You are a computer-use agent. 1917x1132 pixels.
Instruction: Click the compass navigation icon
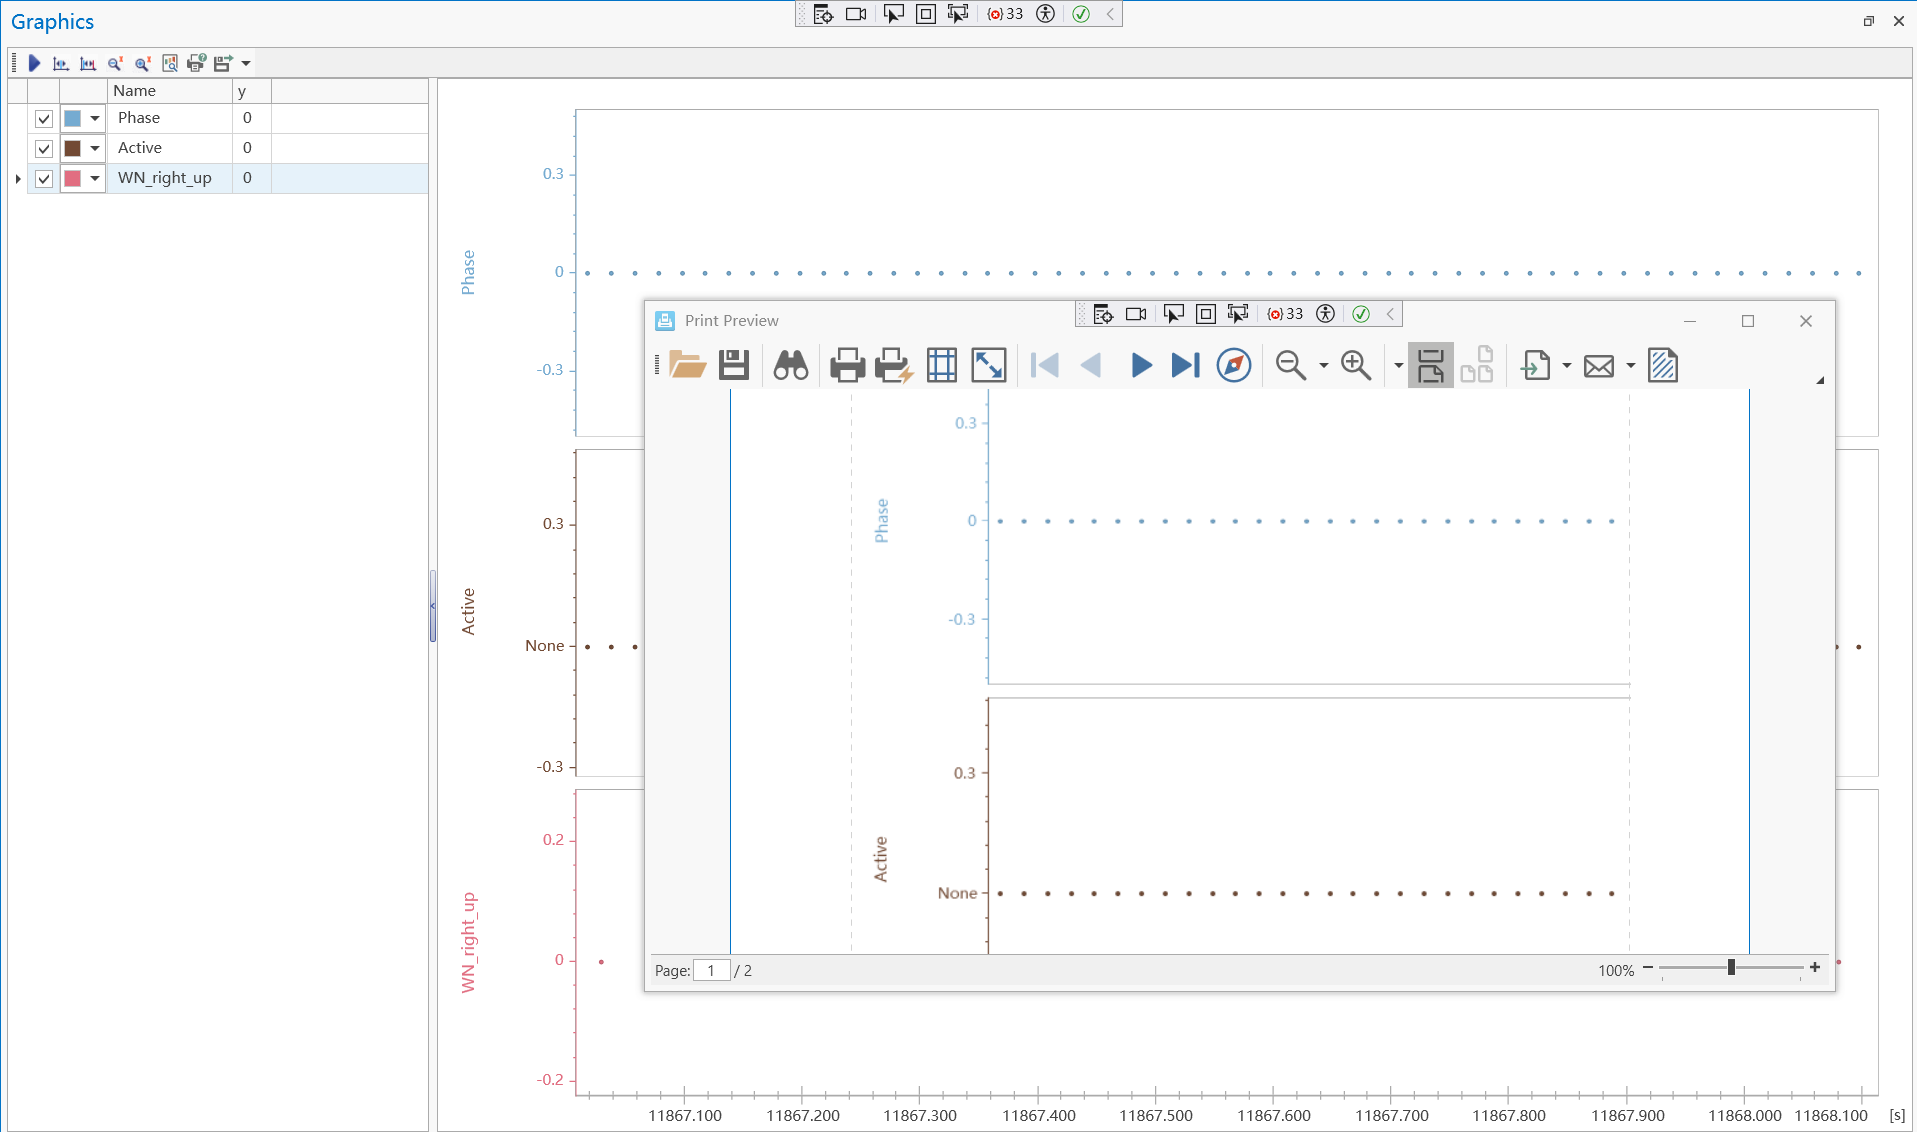1233,365
